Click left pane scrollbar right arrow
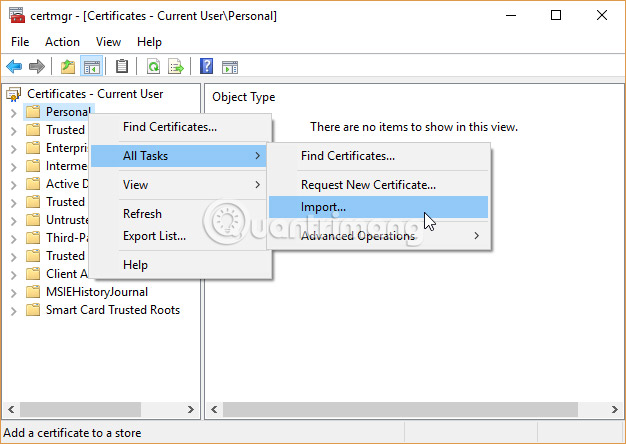 click(x=191, y=410)
